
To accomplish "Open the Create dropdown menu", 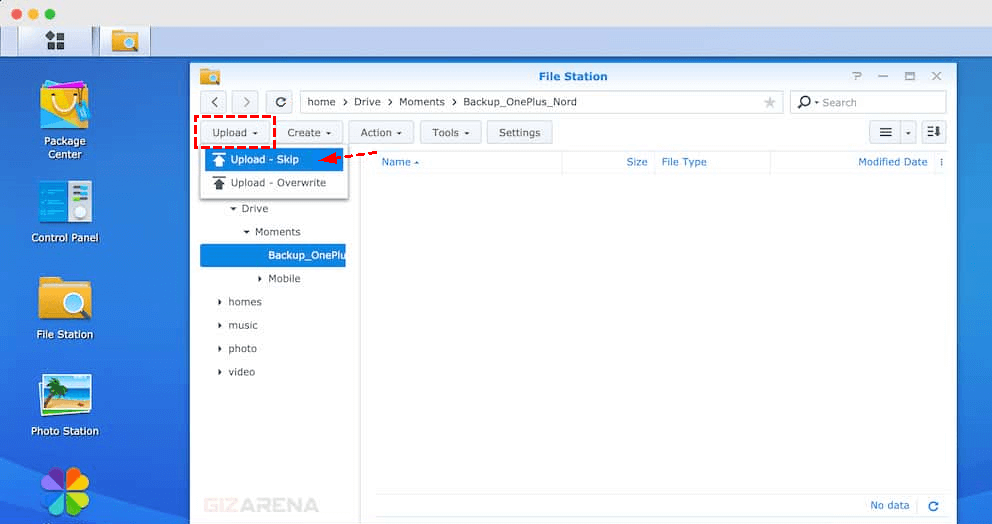I will click(x=309, y=132).
